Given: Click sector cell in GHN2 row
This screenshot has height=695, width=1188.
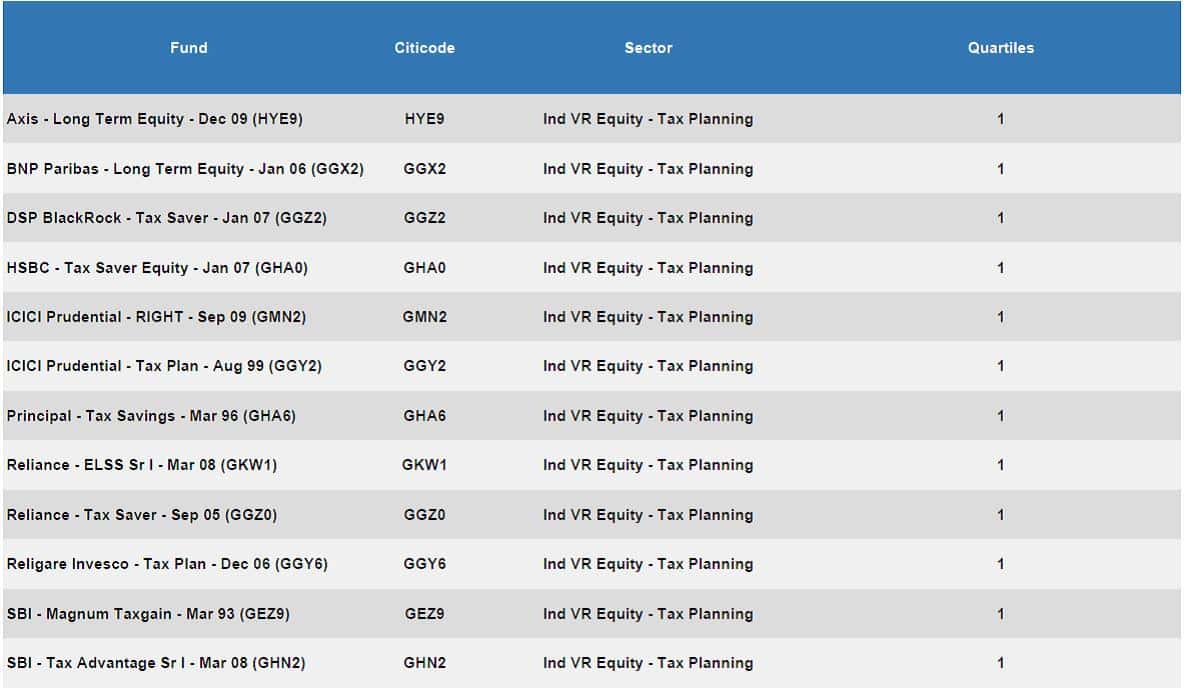Looking at the screenshot, I should [648, 663].
